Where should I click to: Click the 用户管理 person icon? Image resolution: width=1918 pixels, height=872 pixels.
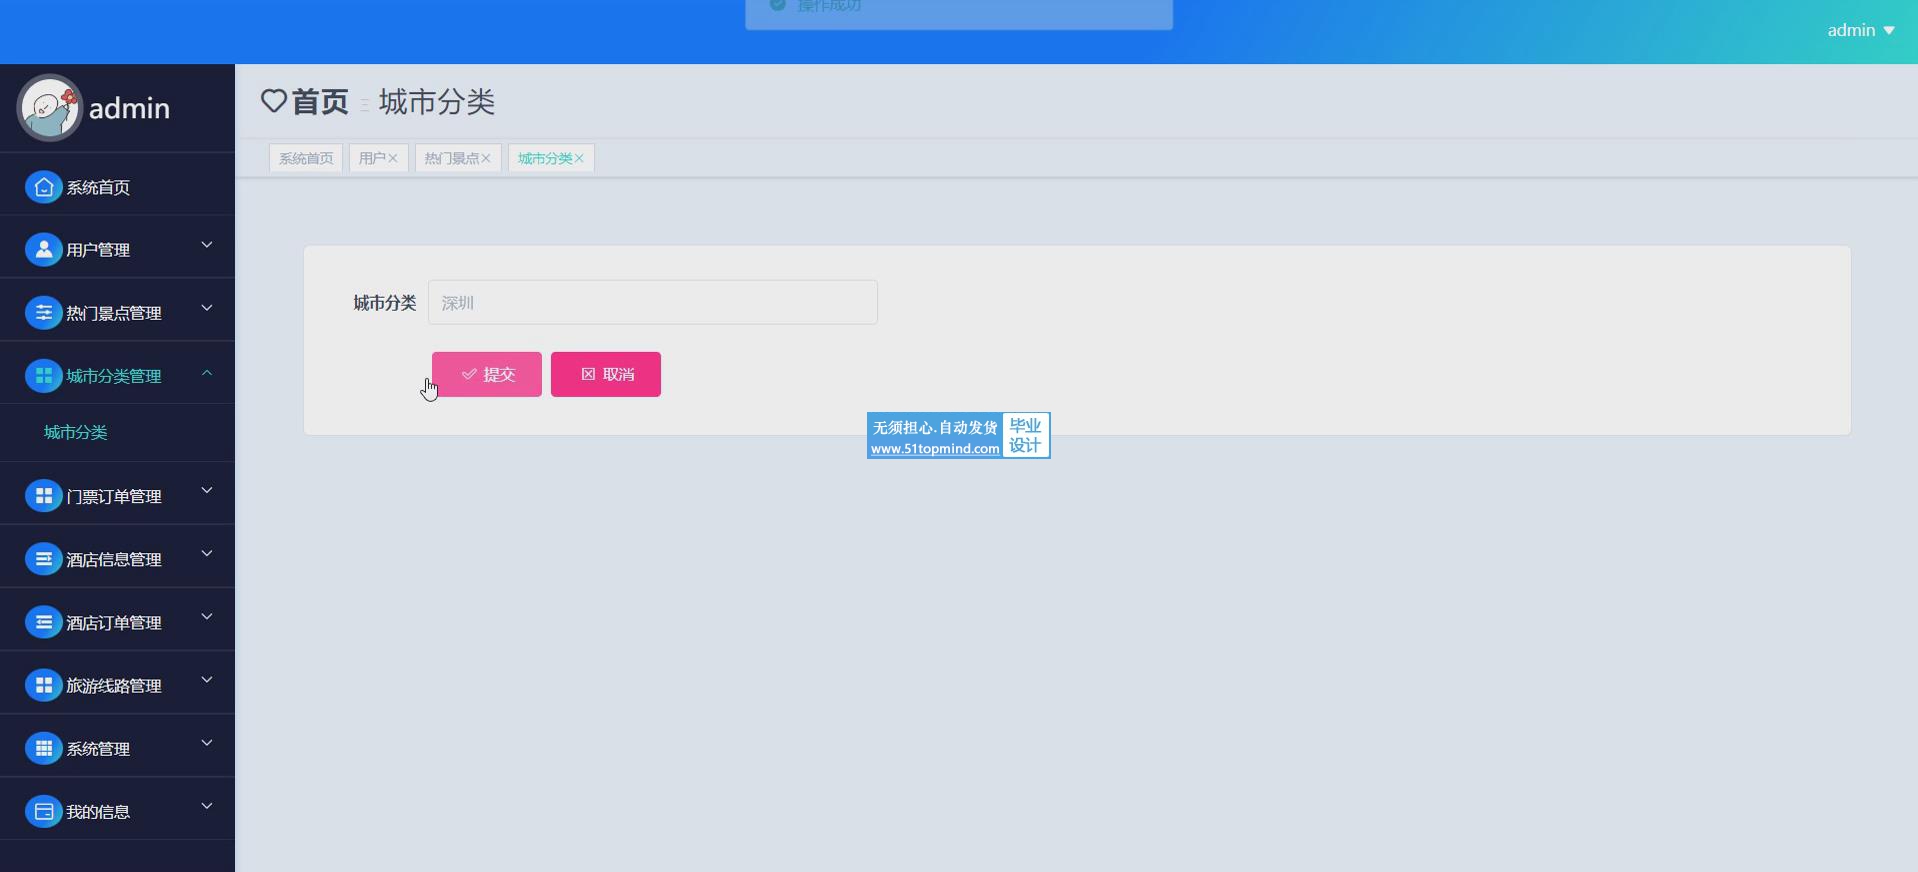(43, 249)
